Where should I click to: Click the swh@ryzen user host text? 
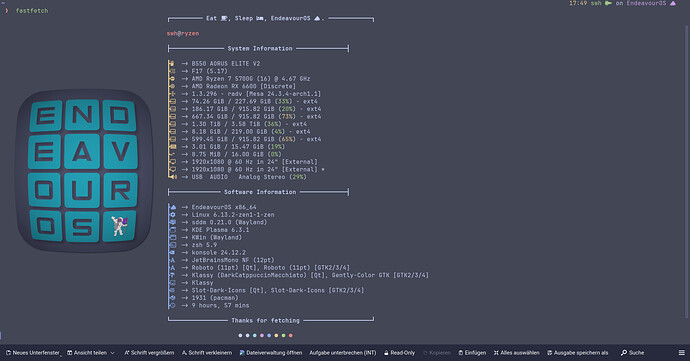pos(183,33)
